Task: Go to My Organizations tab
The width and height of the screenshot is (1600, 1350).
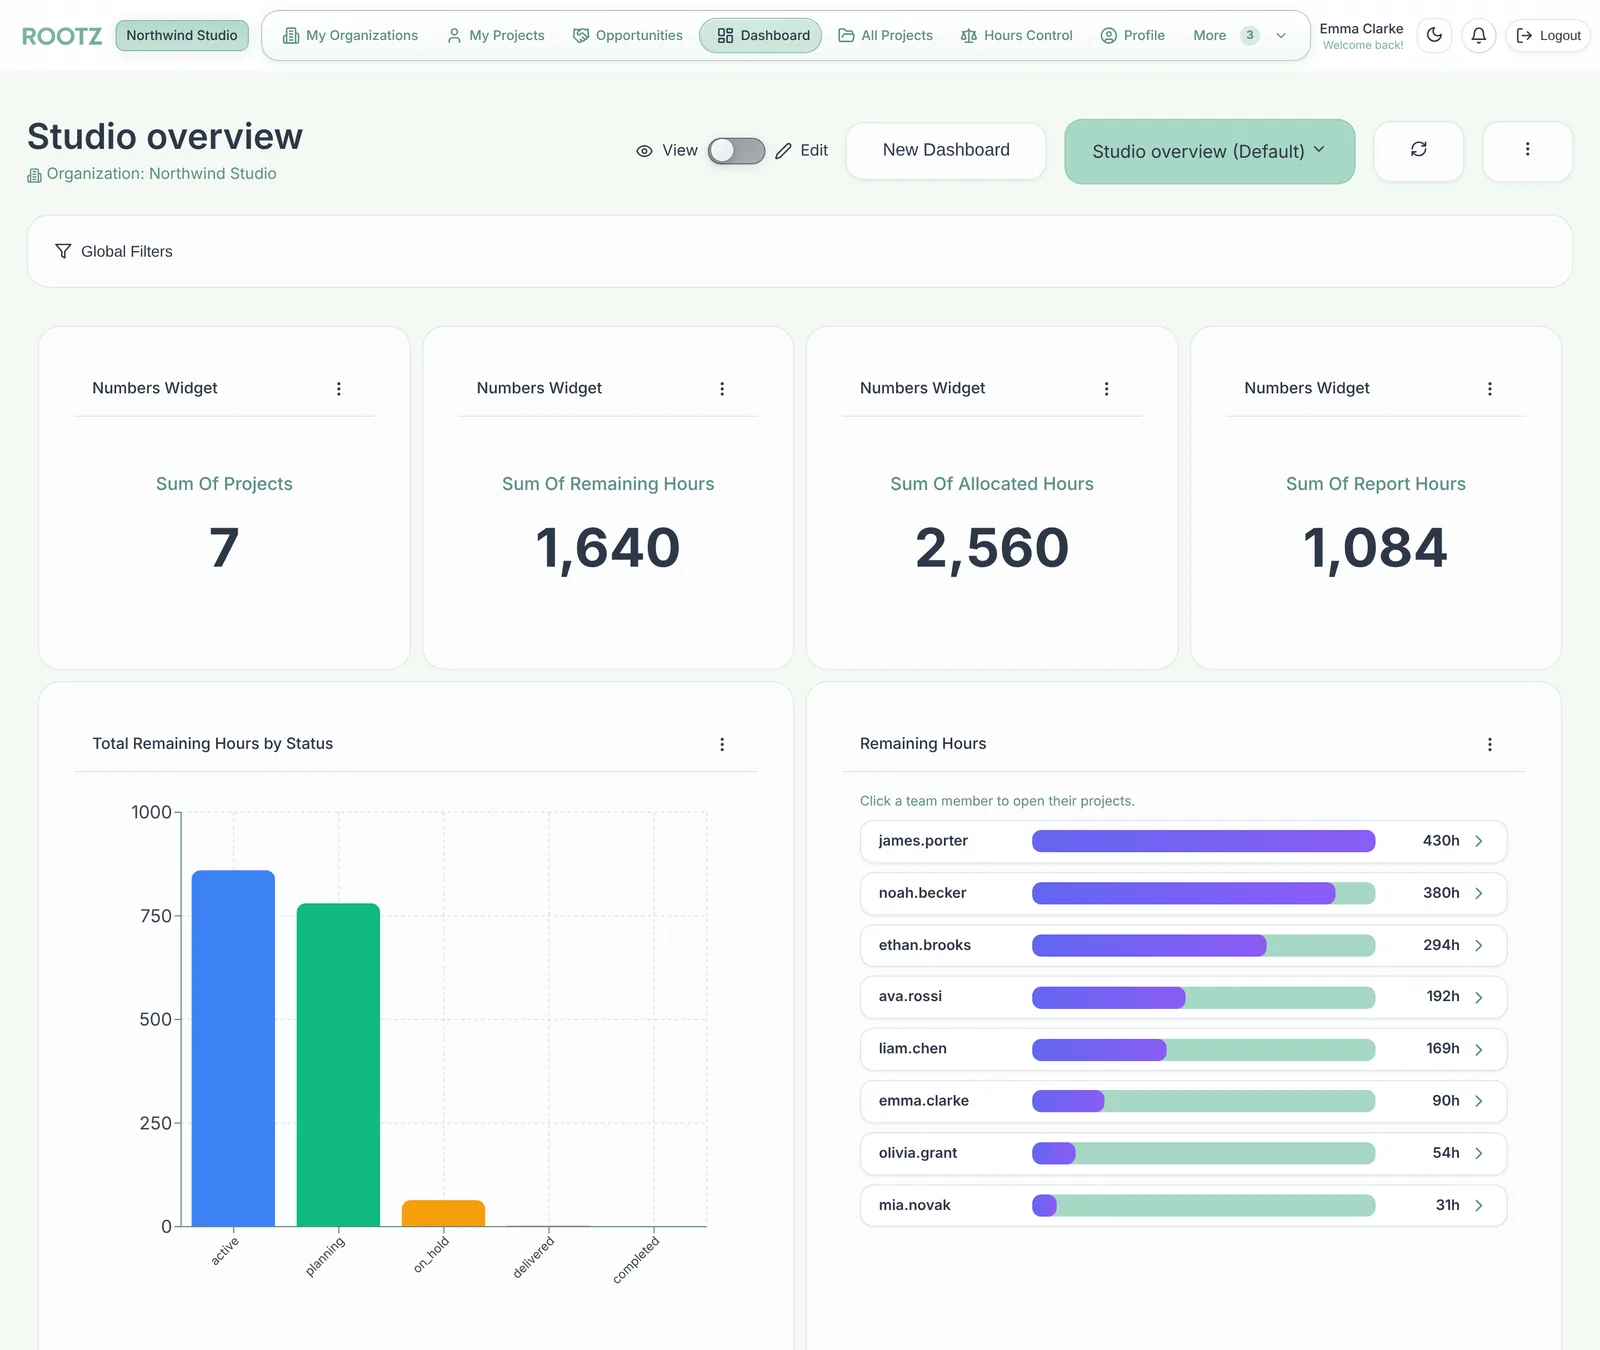Action: click(x=350, y=36)
